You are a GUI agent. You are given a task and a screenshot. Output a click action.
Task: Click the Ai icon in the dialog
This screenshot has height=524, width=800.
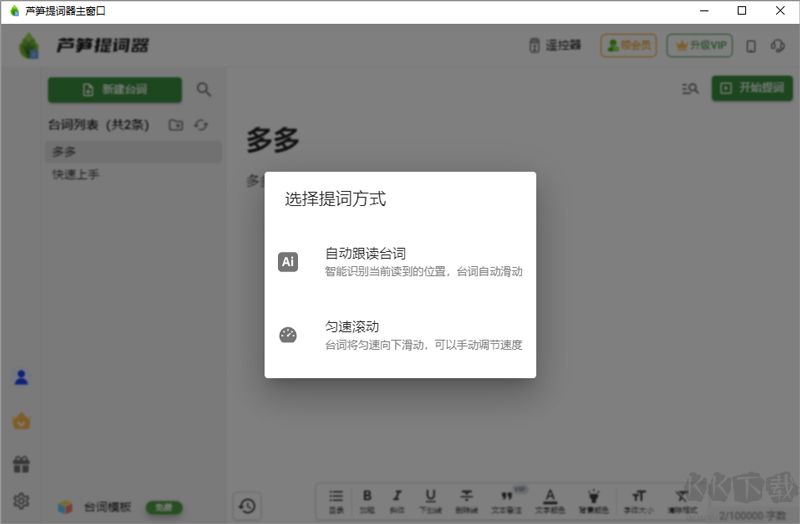(x=288, y=262)
